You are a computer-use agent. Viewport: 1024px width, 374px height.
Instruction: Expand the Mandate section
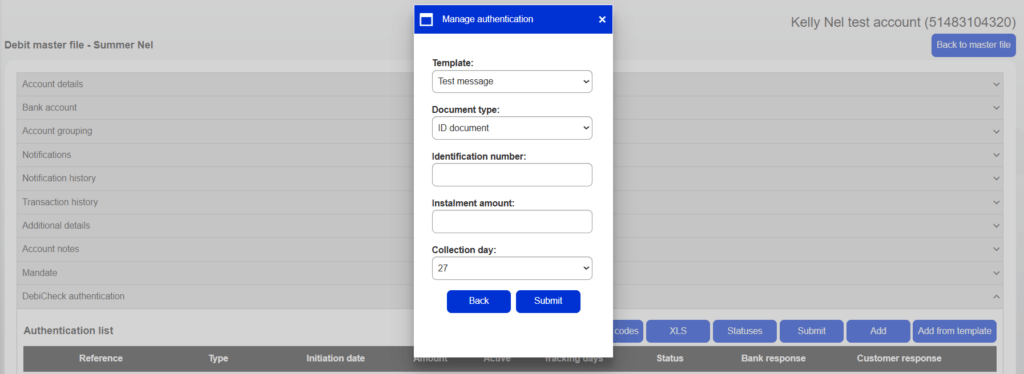pos(510,273)
